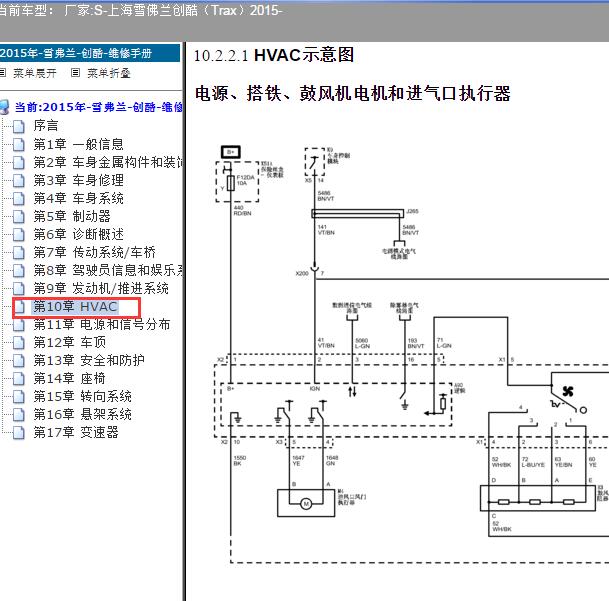Click the page icon beside 第6章
This screenshot has height=601, width=609.
tap(19, 235)
